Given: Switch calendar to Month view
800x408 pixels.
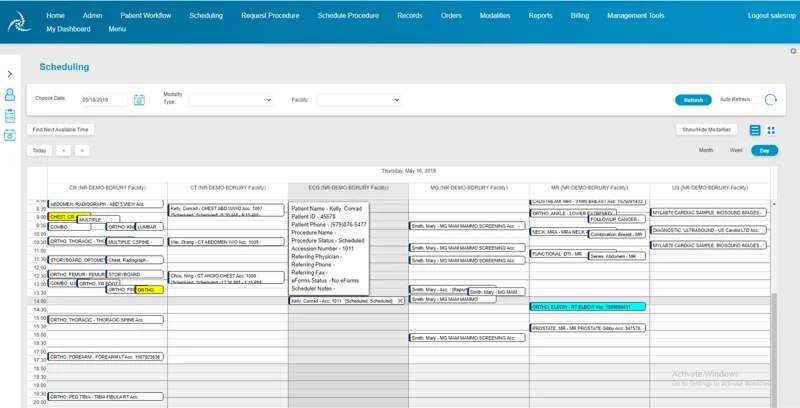Looking at the screenshot, I should tap(706, 150).
